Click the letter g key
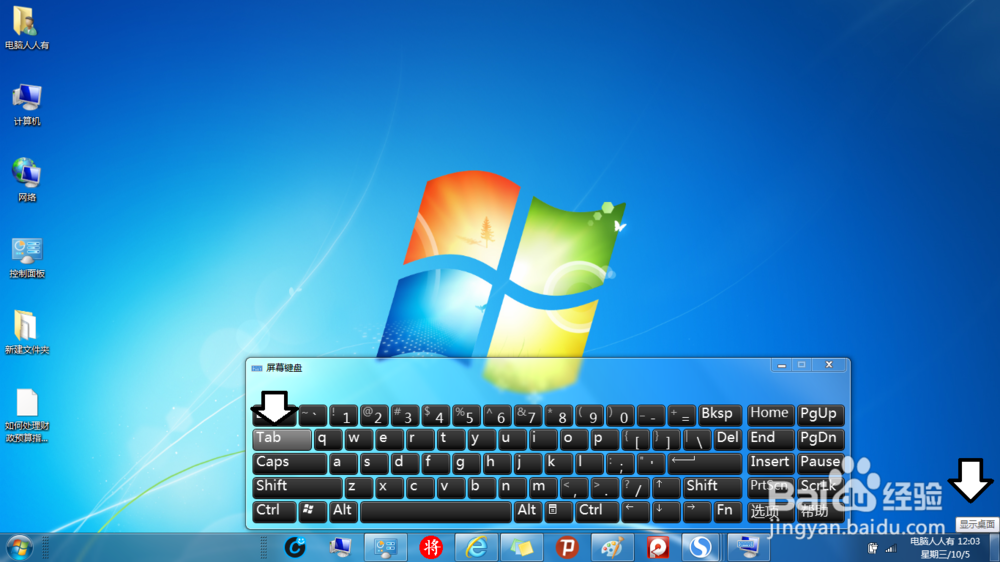Image resolution: width=1000 pixels, height=562 pixels. click(x=466, y=463)
